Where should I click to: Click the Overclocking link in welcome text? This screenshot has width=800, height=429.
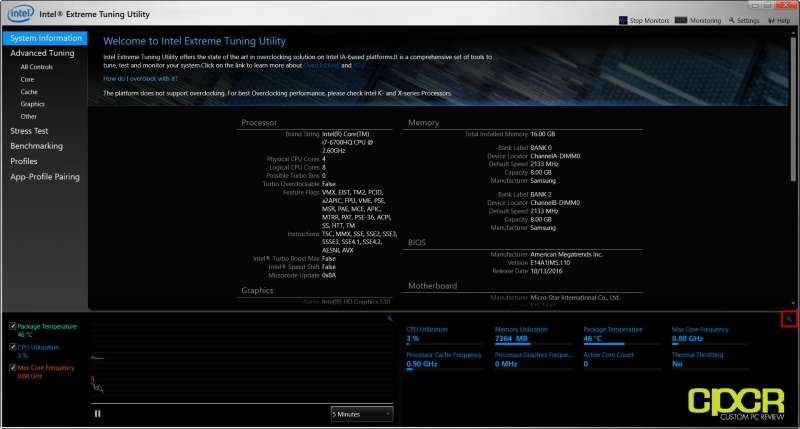(321, 65)
